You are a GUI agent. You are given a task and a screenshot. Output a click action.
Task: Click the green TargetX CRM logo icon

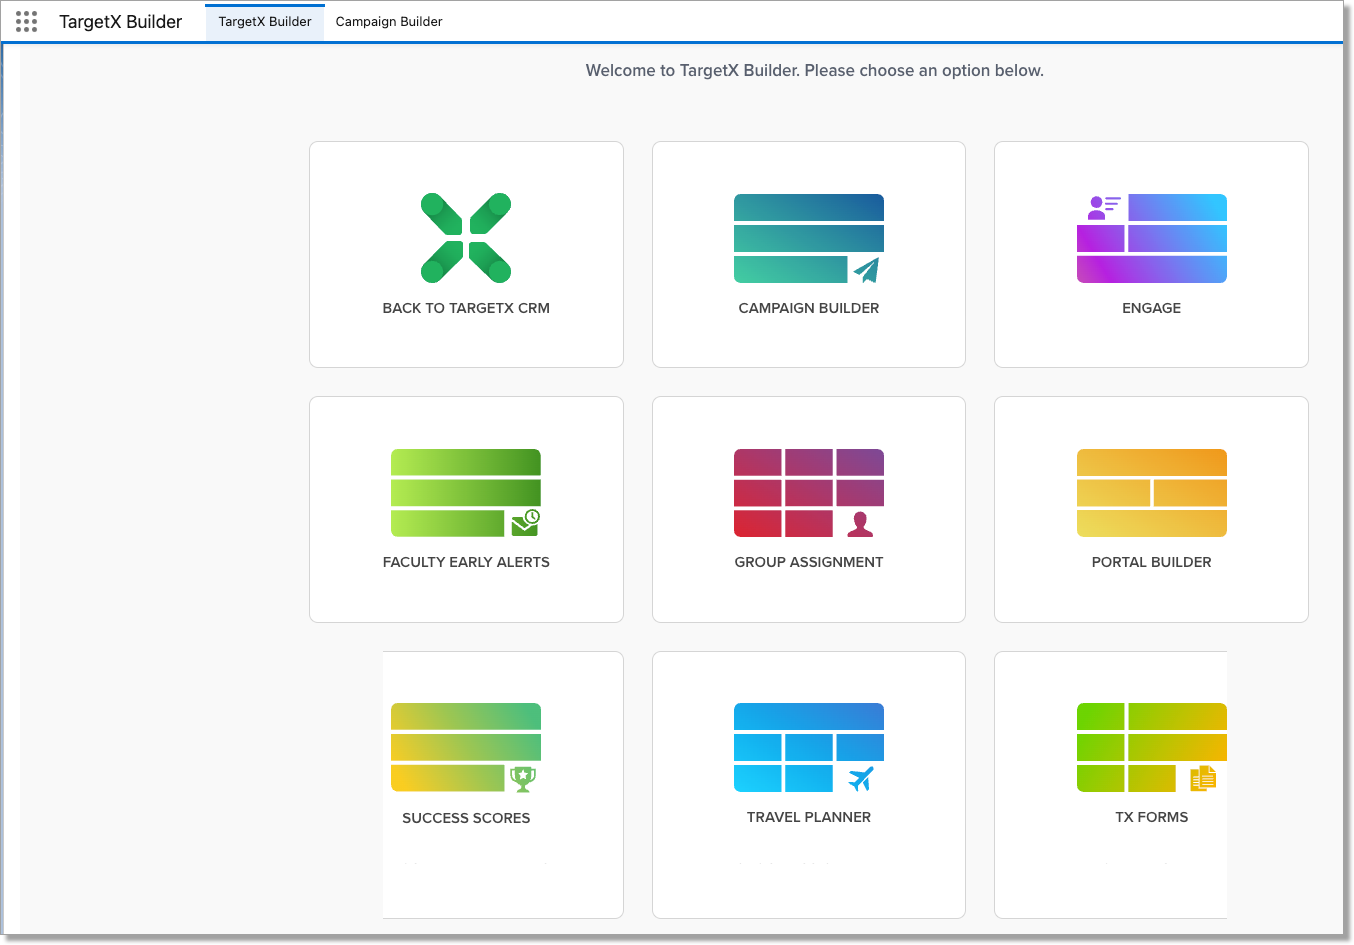466,238
